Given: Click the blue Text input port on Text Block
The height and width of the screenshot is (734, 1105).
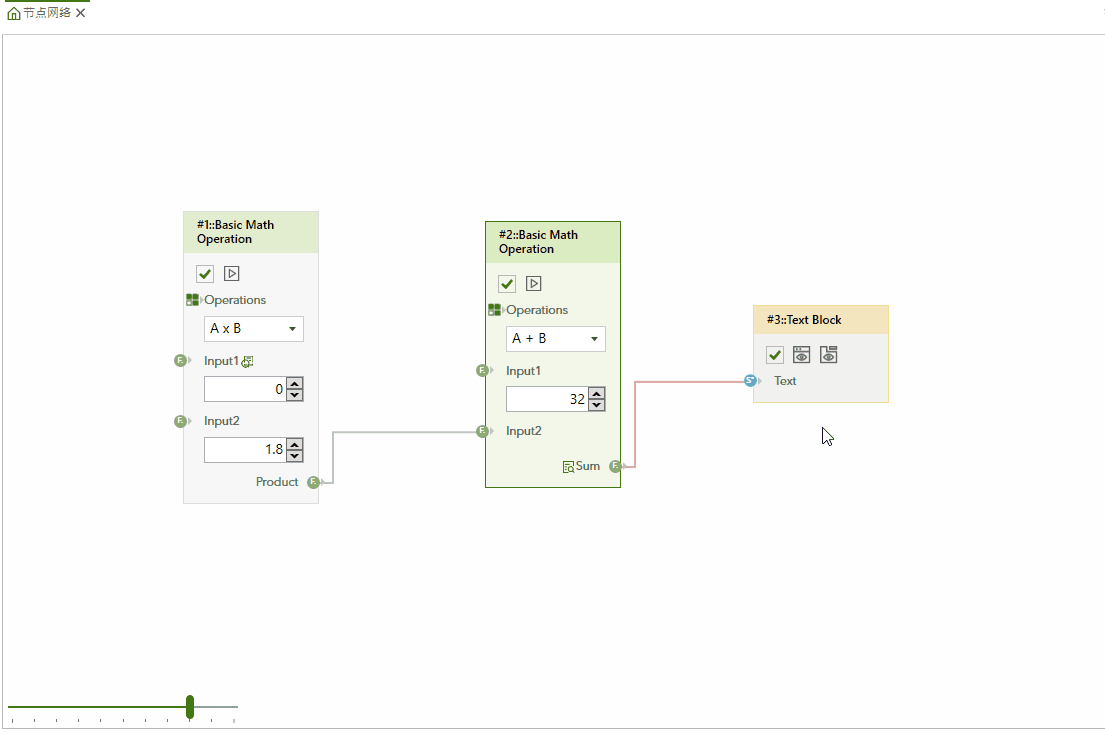Looking at the screenshot, I should [x=750, y=381].
